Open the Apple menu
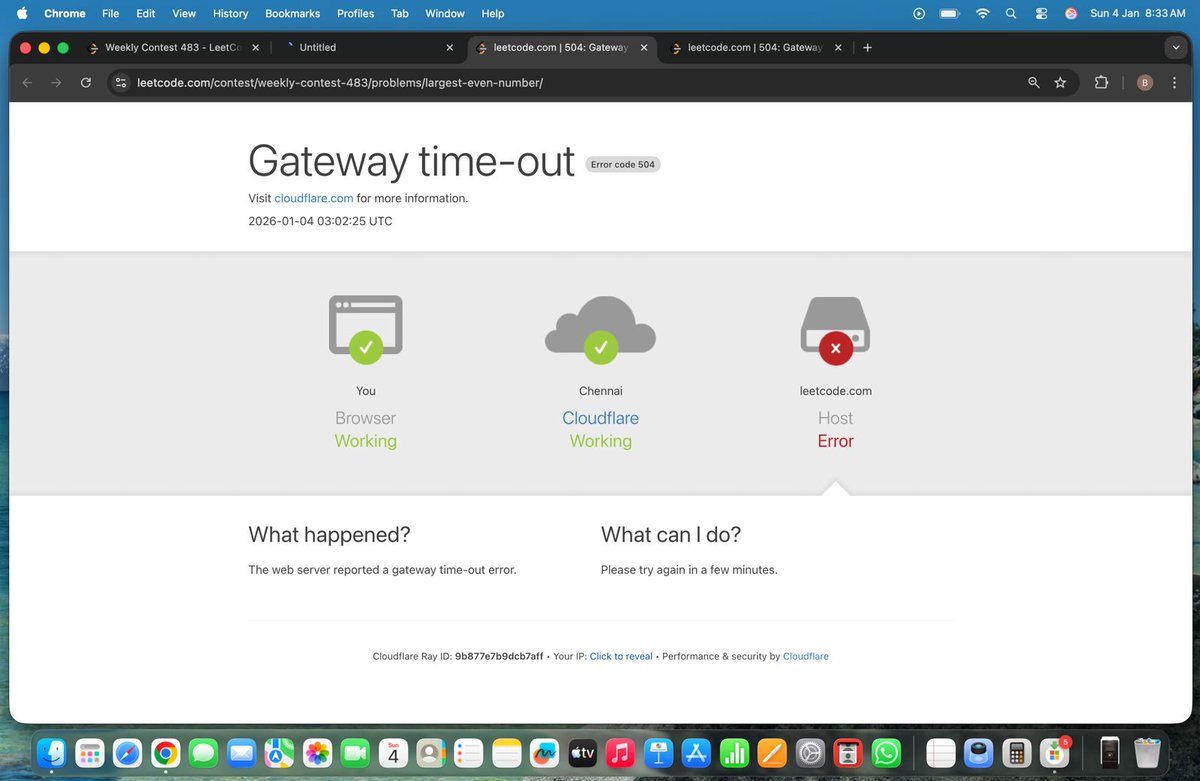The height and width of the screenshot is (781, 1200). tap(22, 14)
